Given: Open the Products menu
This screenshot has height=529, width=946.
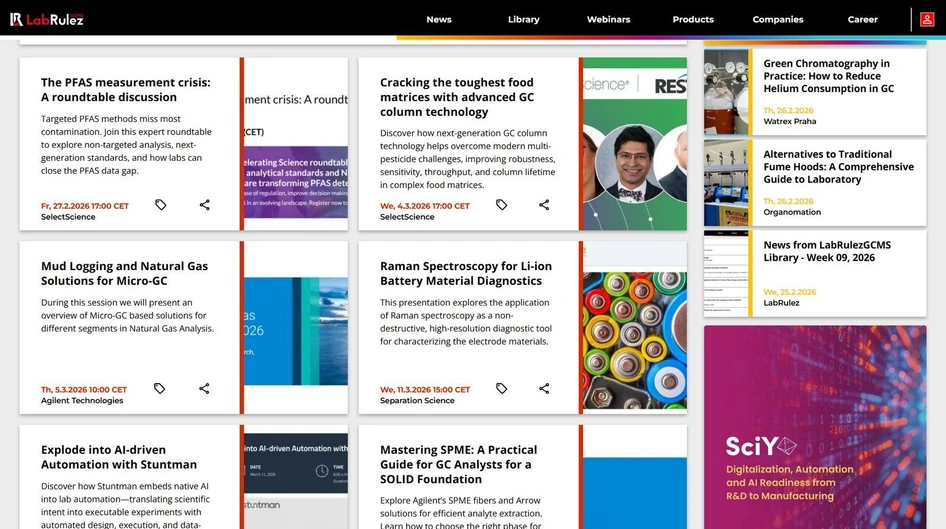Looking at the screenshot, I should tap(693, 19).
